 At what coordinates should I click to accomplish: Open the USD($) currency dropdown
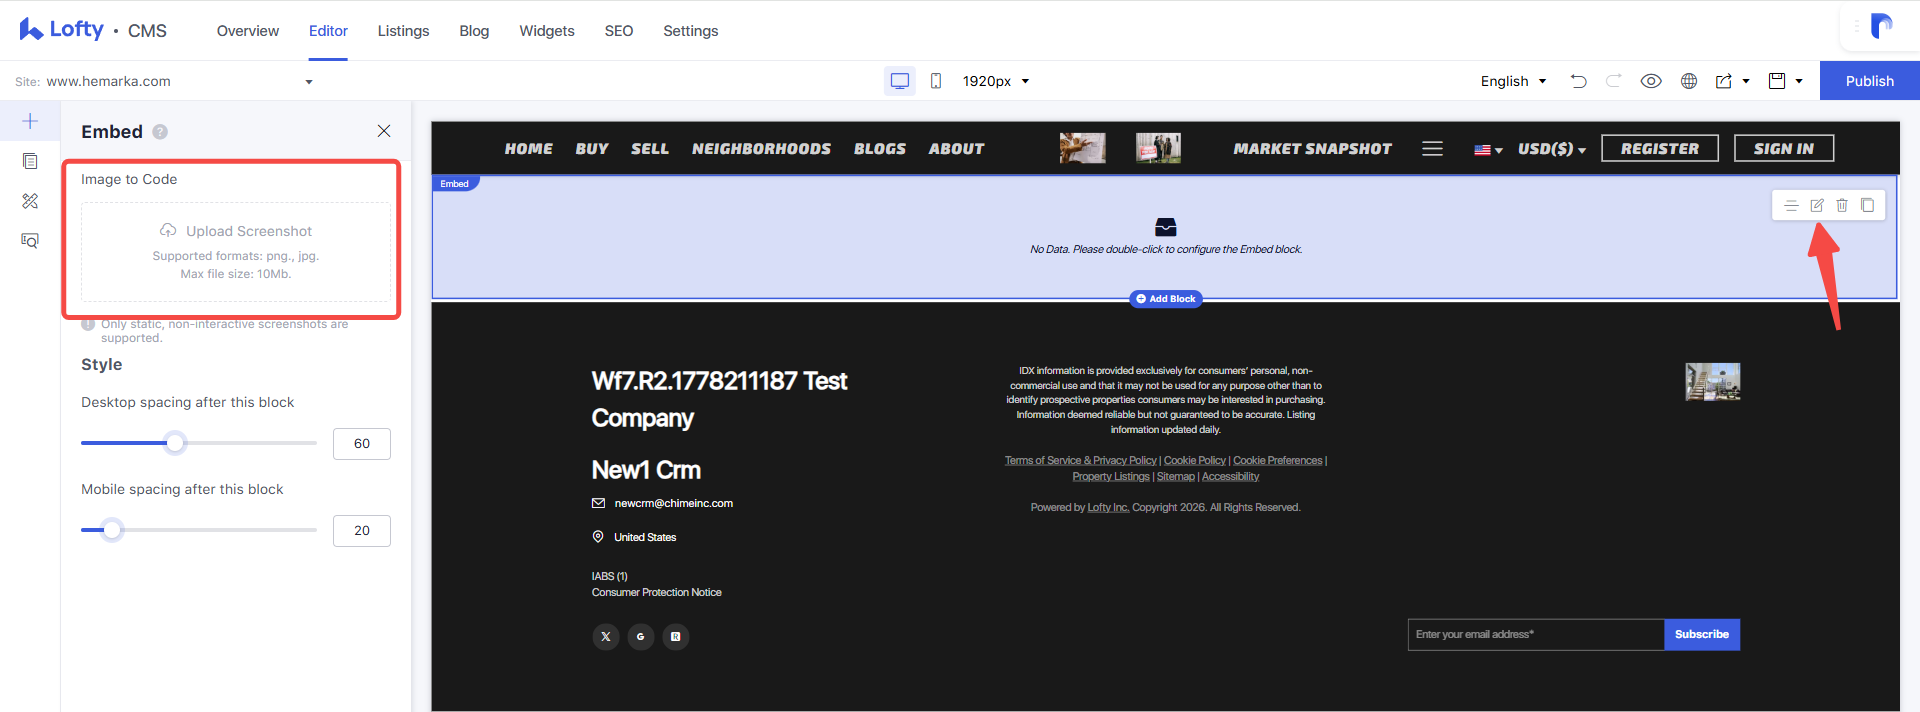click(x=1552, y=149)
